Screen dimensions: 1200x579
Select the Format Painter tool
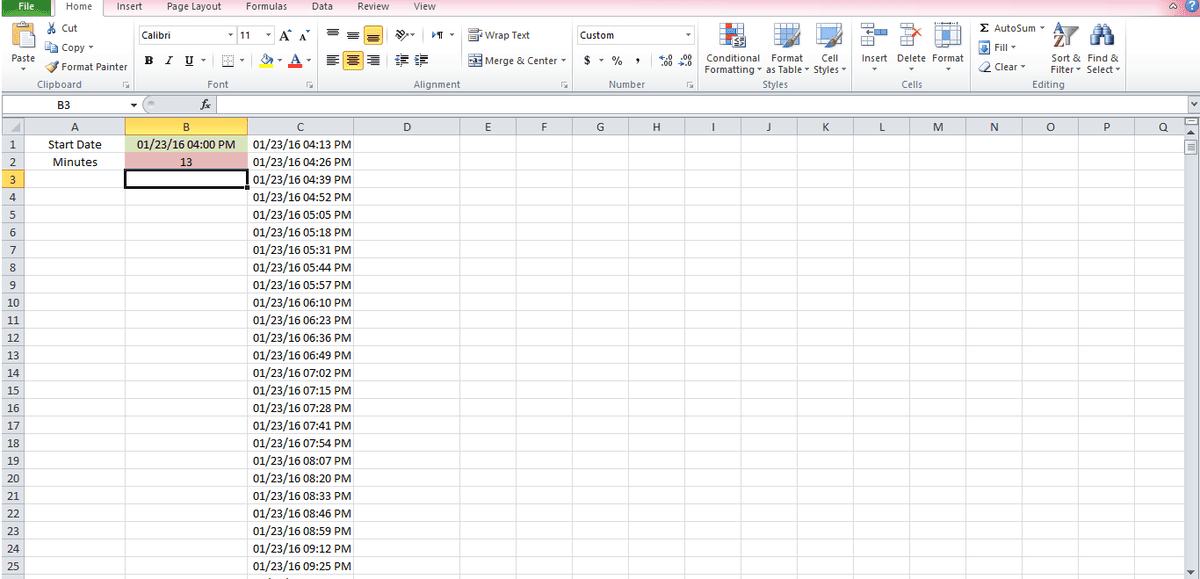coord(87,67)
